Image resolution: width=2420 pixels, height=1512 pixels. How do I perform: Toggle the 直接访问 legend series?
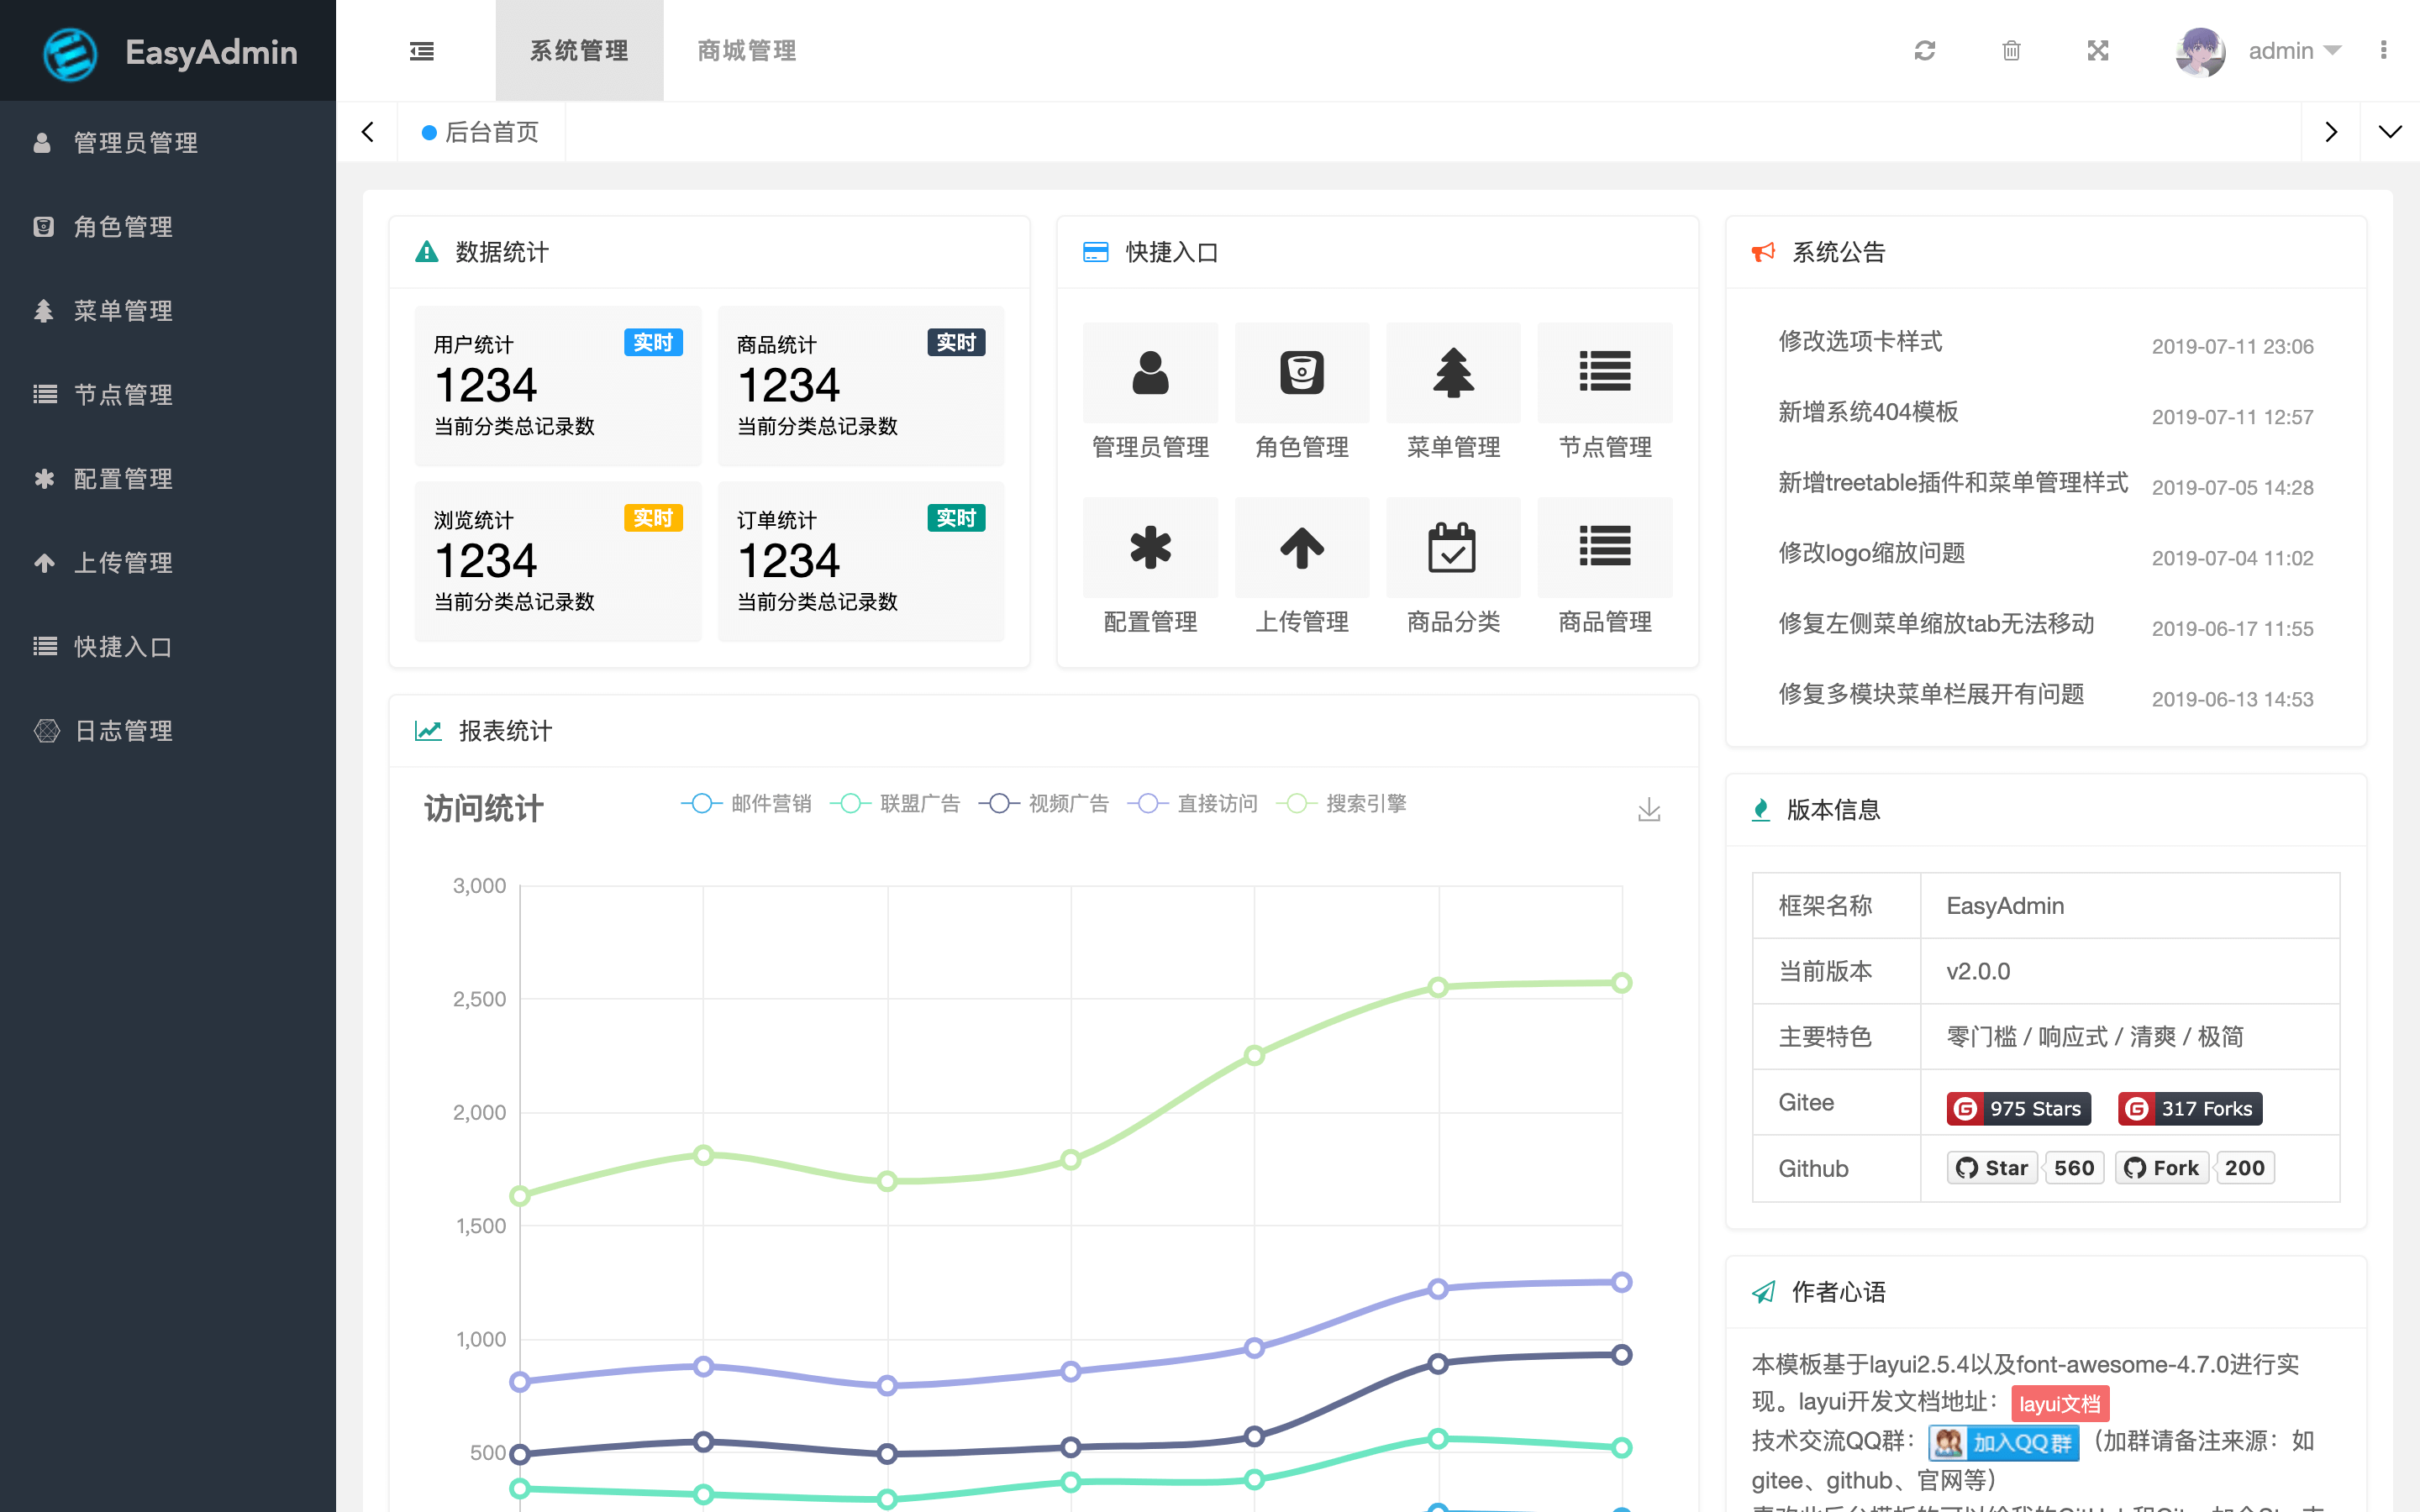[x=1193, y=803]
